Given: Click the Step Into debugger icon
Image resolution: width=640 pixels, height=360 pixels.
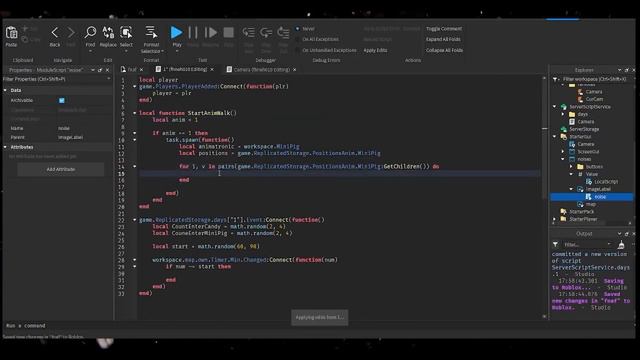Looking at the screenshot, I should [248, 32].
